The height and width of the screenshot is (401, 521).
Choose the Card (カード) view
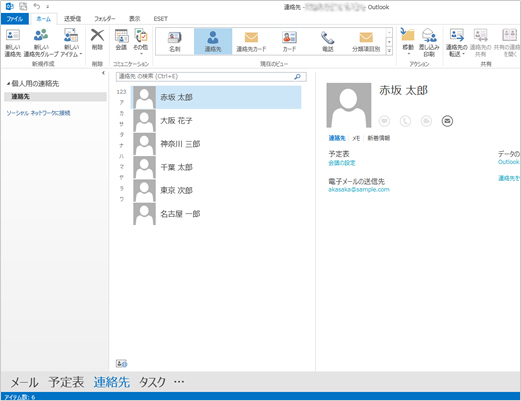(289, 41)
